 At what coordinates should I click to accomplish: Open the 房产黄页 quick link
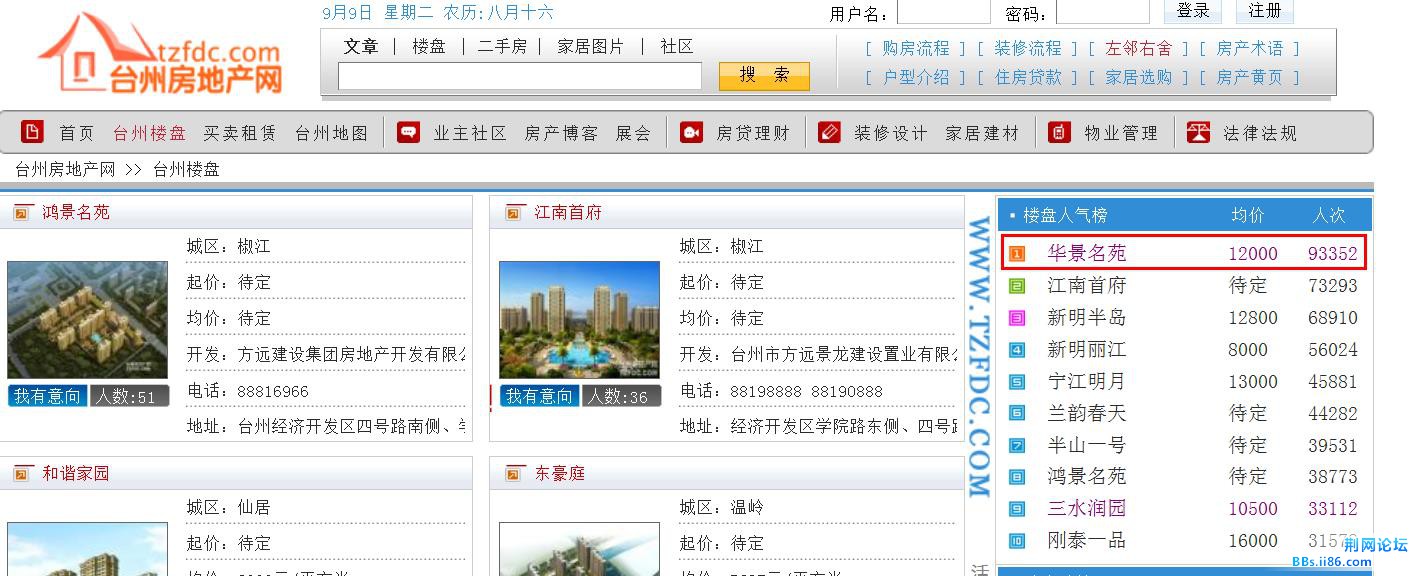(x=1250, y=77)
